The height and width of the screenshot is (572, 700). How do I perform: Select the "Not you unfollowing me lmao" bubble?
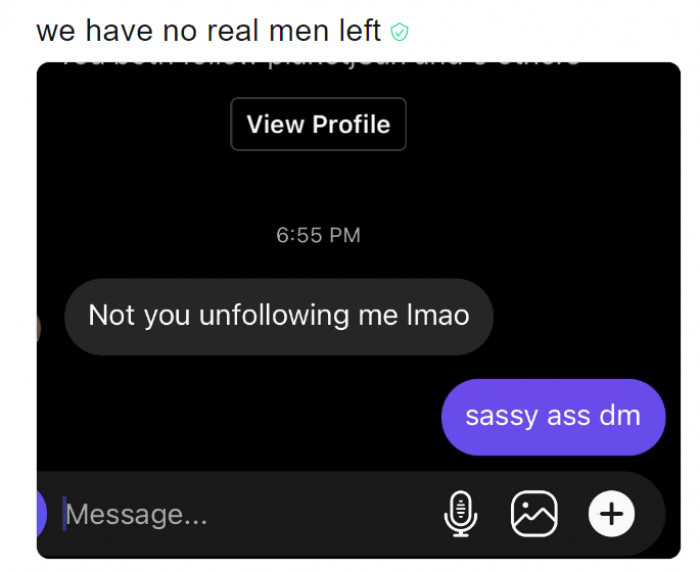pos(279,317)
